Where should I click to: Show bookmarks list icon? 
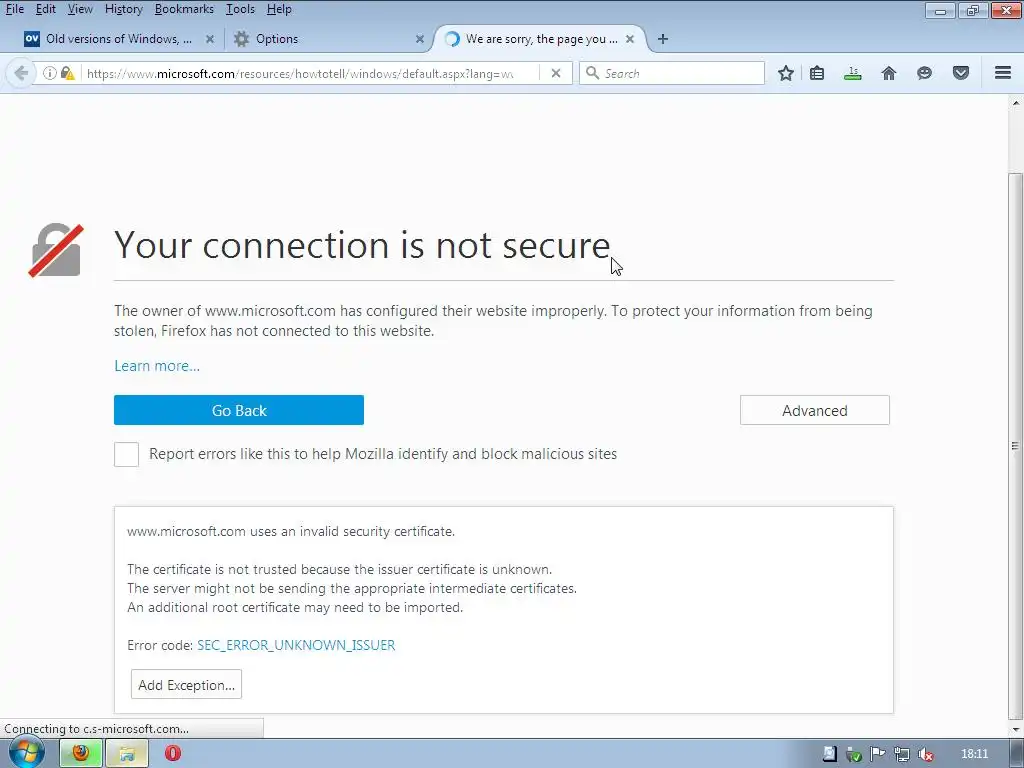[x=817, y=73]
